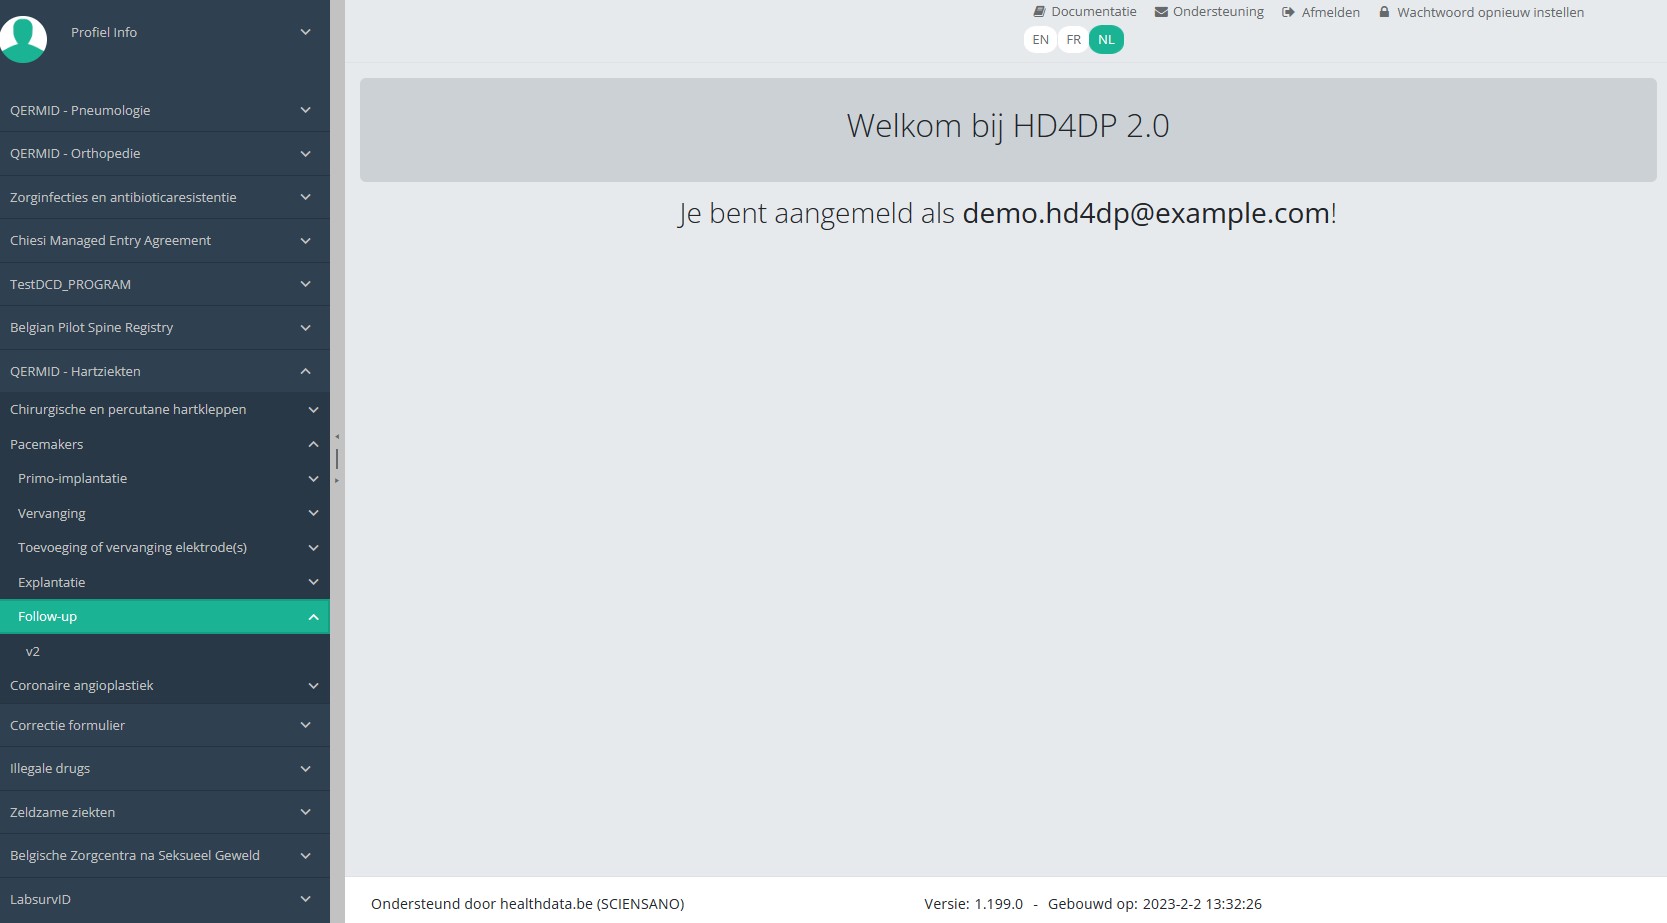The height and width of the screenshot is (923, 1667).
Task: Open the v2 item under Follow-up
Action: pyautogui.click(x=33, y=651)
